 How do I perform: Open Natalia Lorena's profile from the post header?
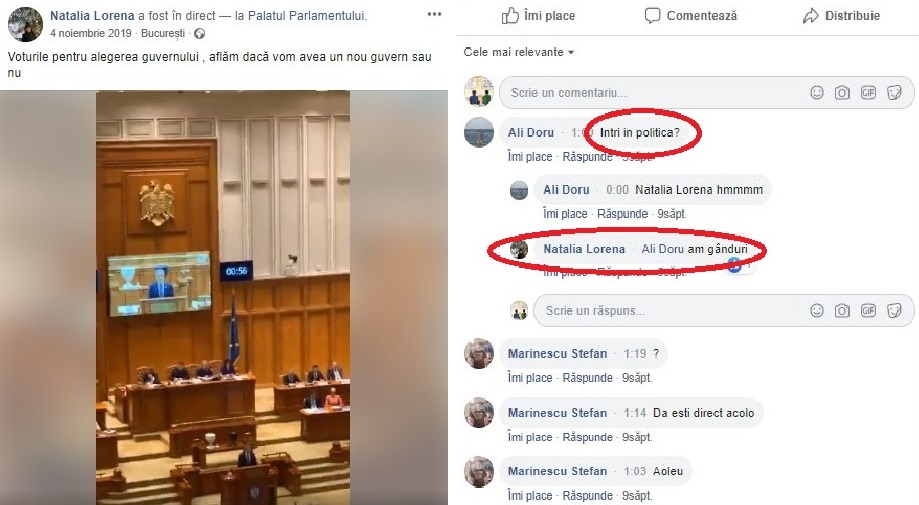(92, 16)
